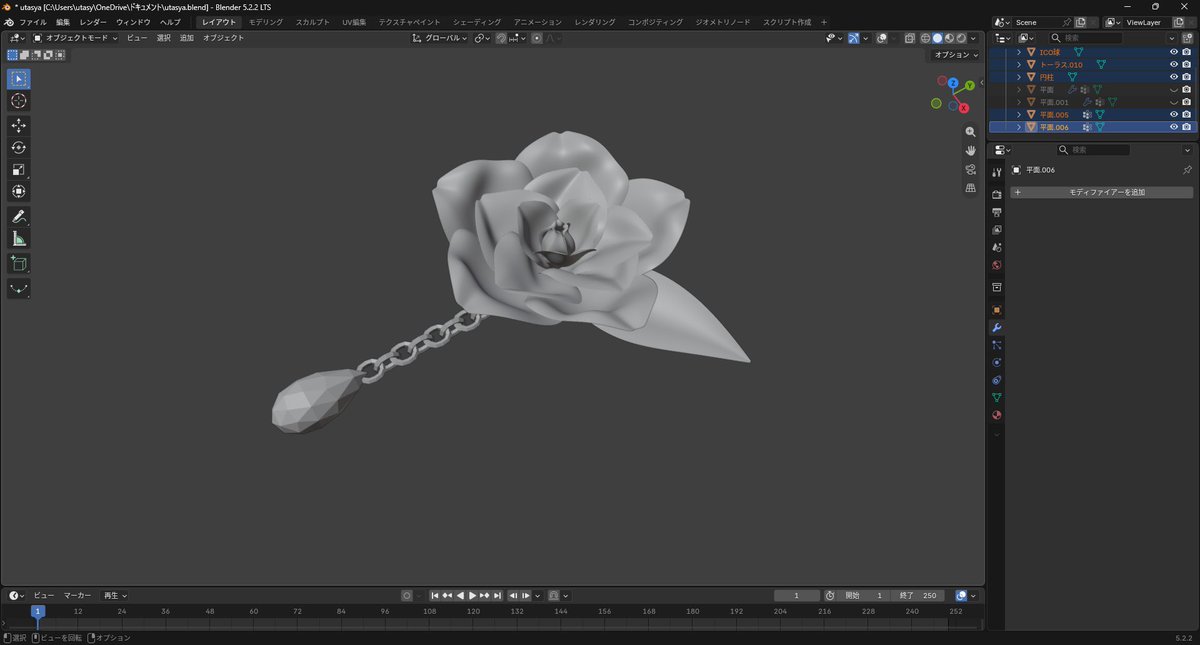The height and width of the screenshot is (645, 1200).
Task: Switch to the シェーディング workspace tab
Action: (477, 21)
